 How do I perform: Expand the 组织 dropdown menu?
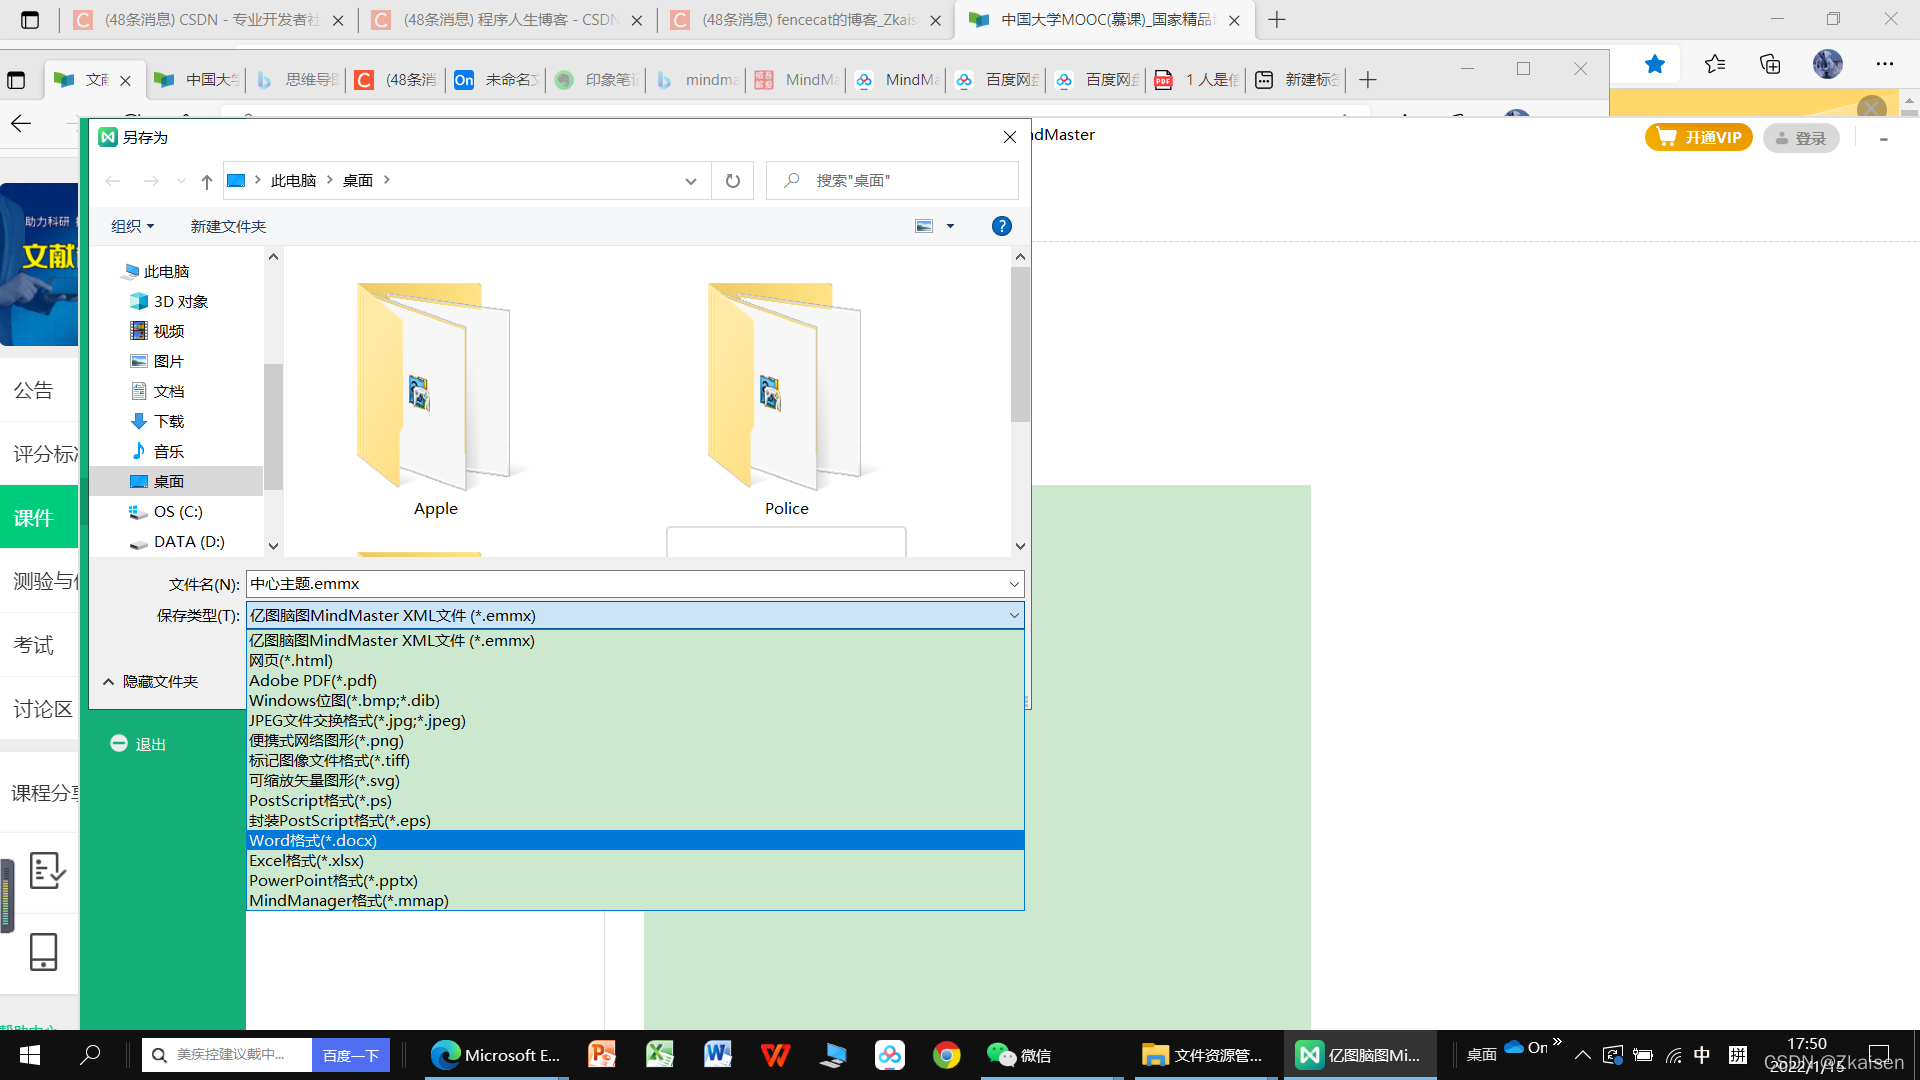(132, 227)
